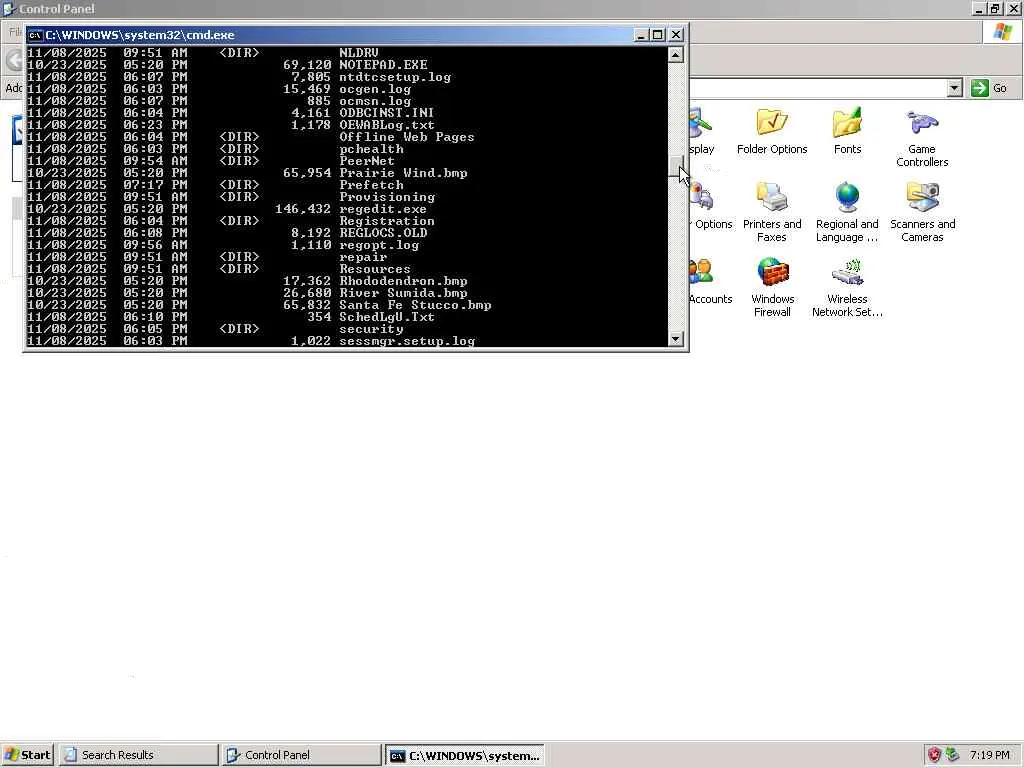
Task: Open the address bar dropdown arrow
Action: click(x=954, y=88)
